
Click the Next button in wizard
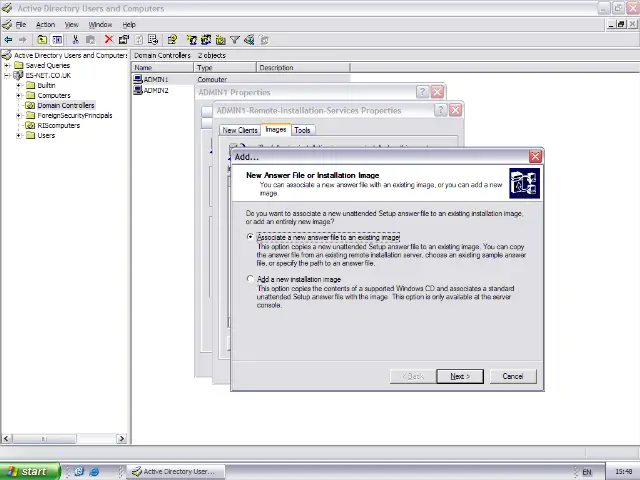pos(459,376)
